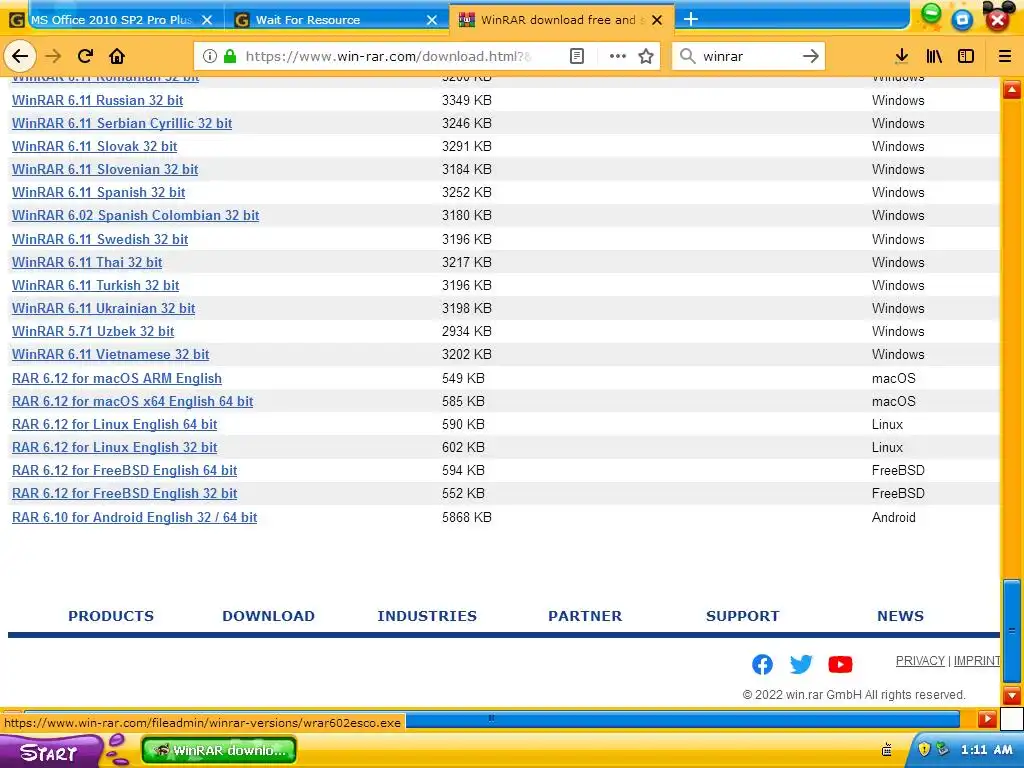Open the PRODUCTS footer menu
The image size is (1024, 768).
(x=111, y=616)
